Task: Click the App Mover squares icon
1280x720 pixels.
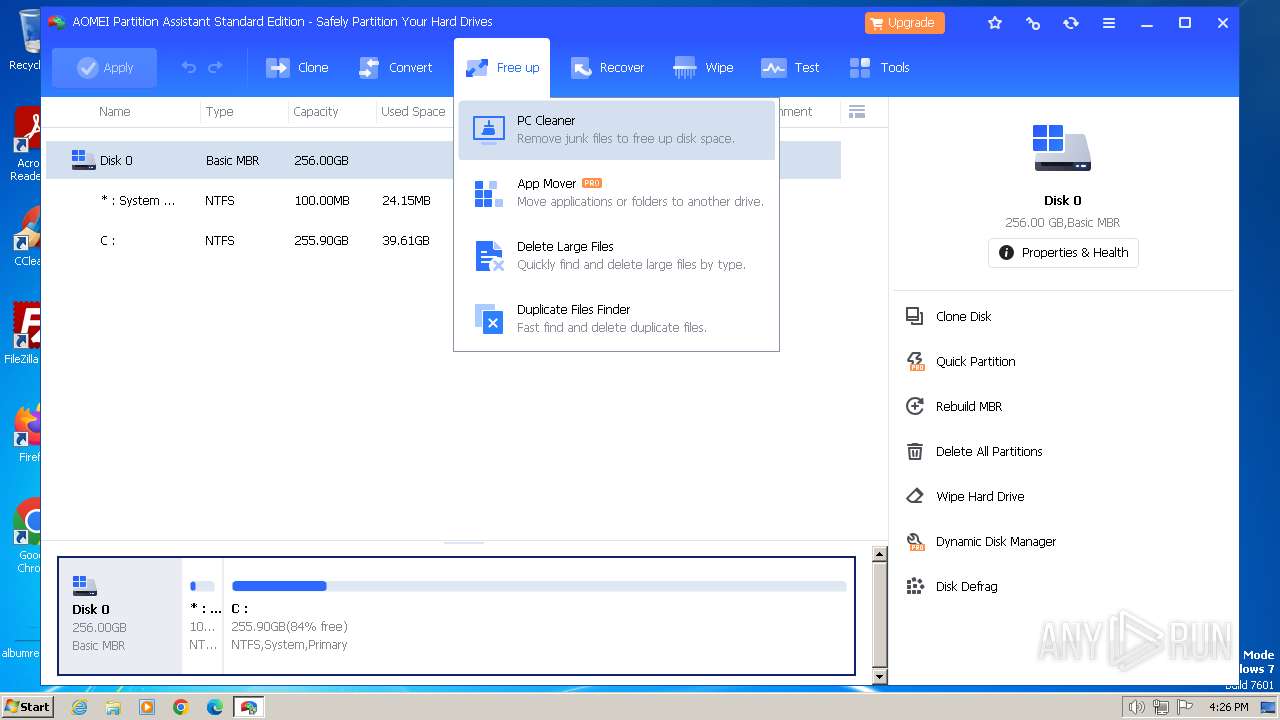Action: [x=489, y=193]
